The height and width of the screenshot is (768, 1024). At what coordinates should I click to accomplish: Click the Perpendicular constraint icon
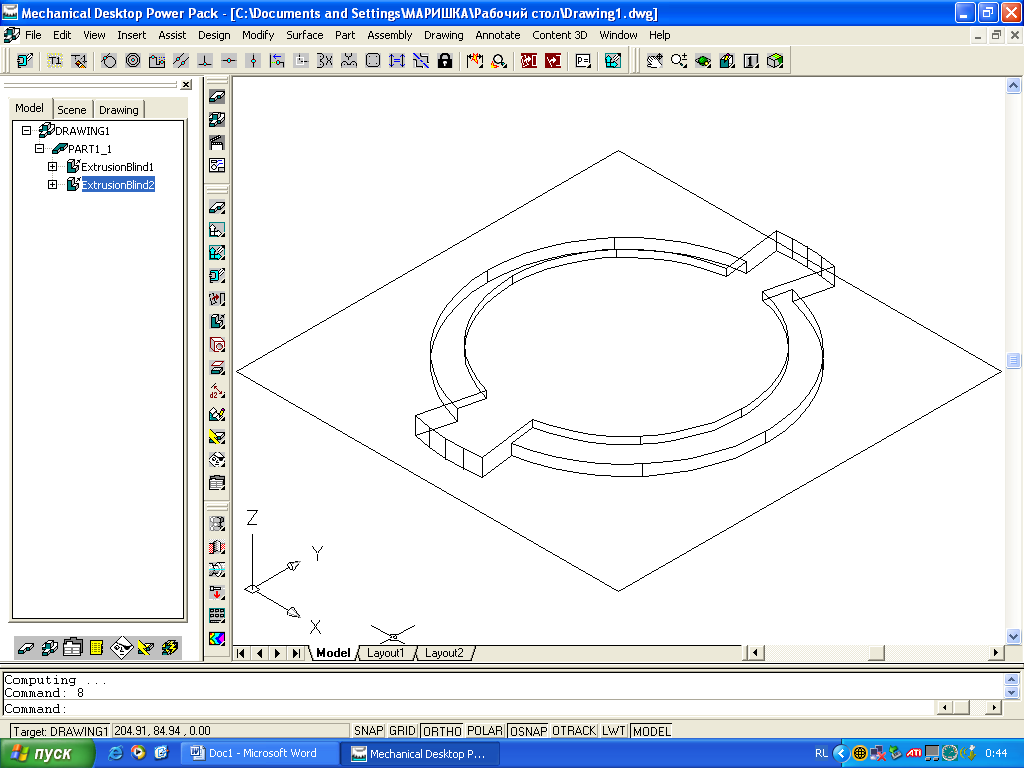pos(205,61)
